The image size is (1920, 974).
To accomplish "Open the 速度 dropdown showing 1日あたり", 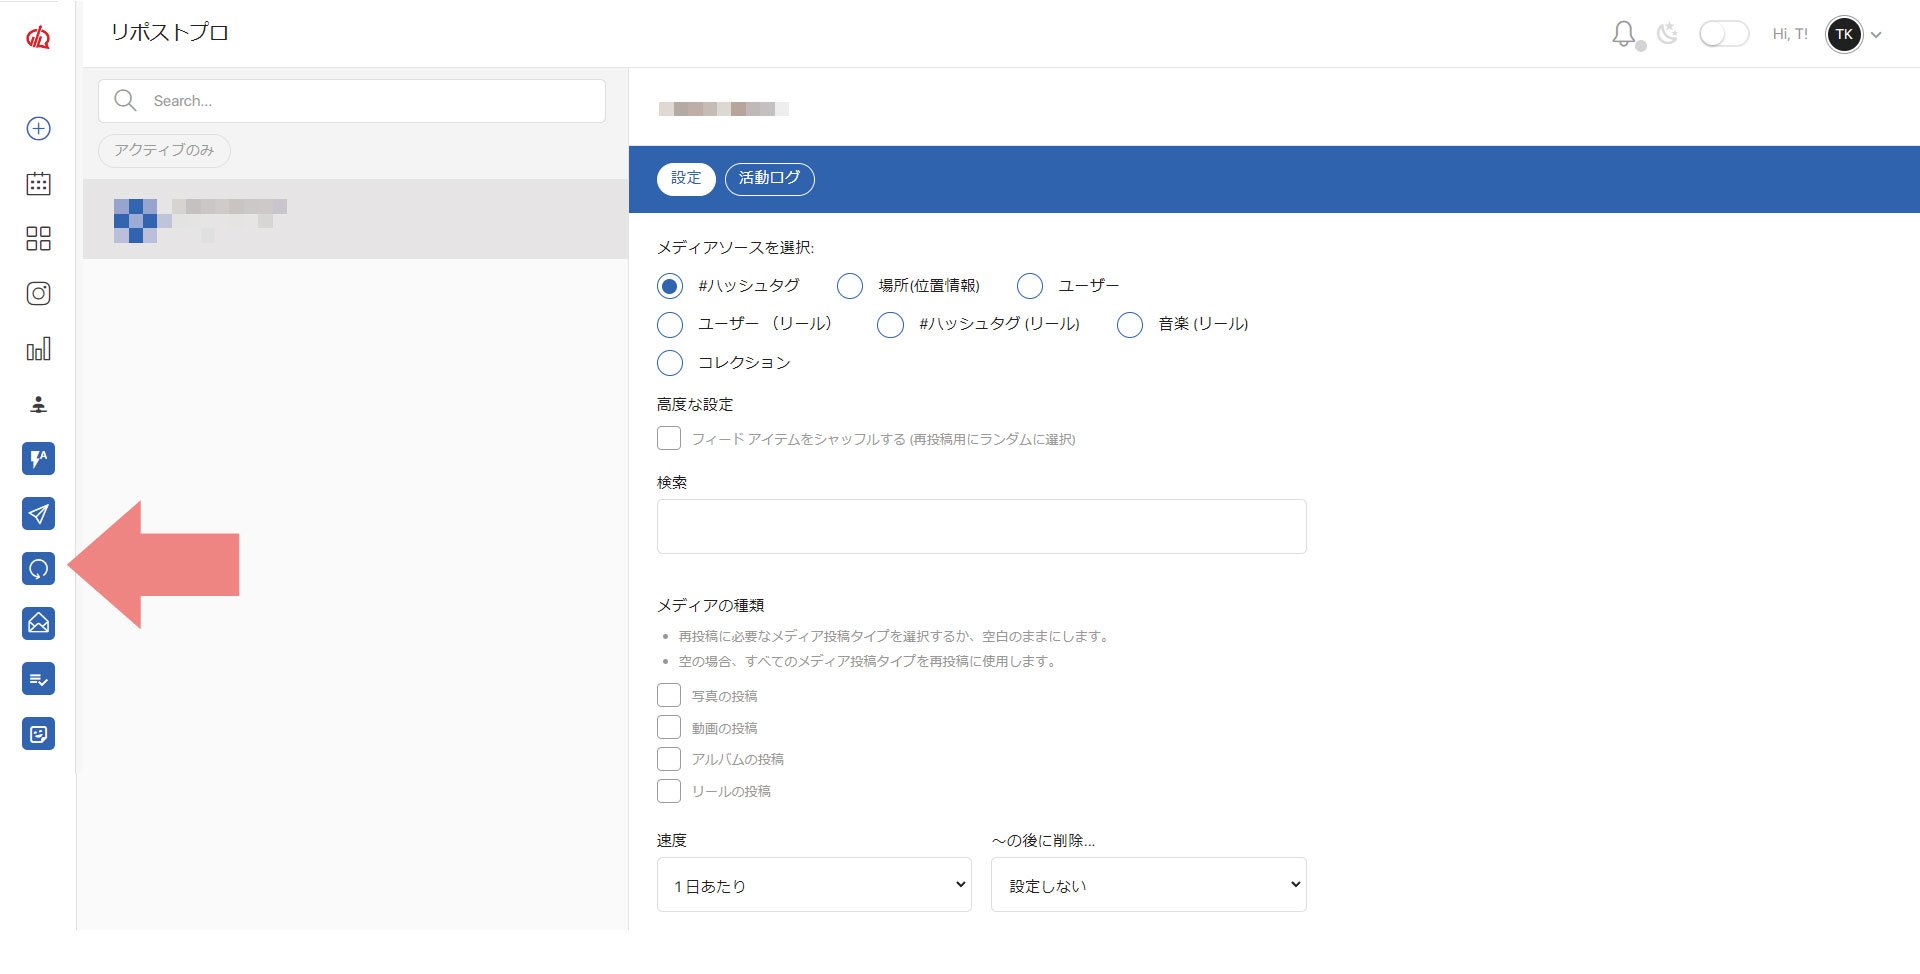I will coord(814,885).
